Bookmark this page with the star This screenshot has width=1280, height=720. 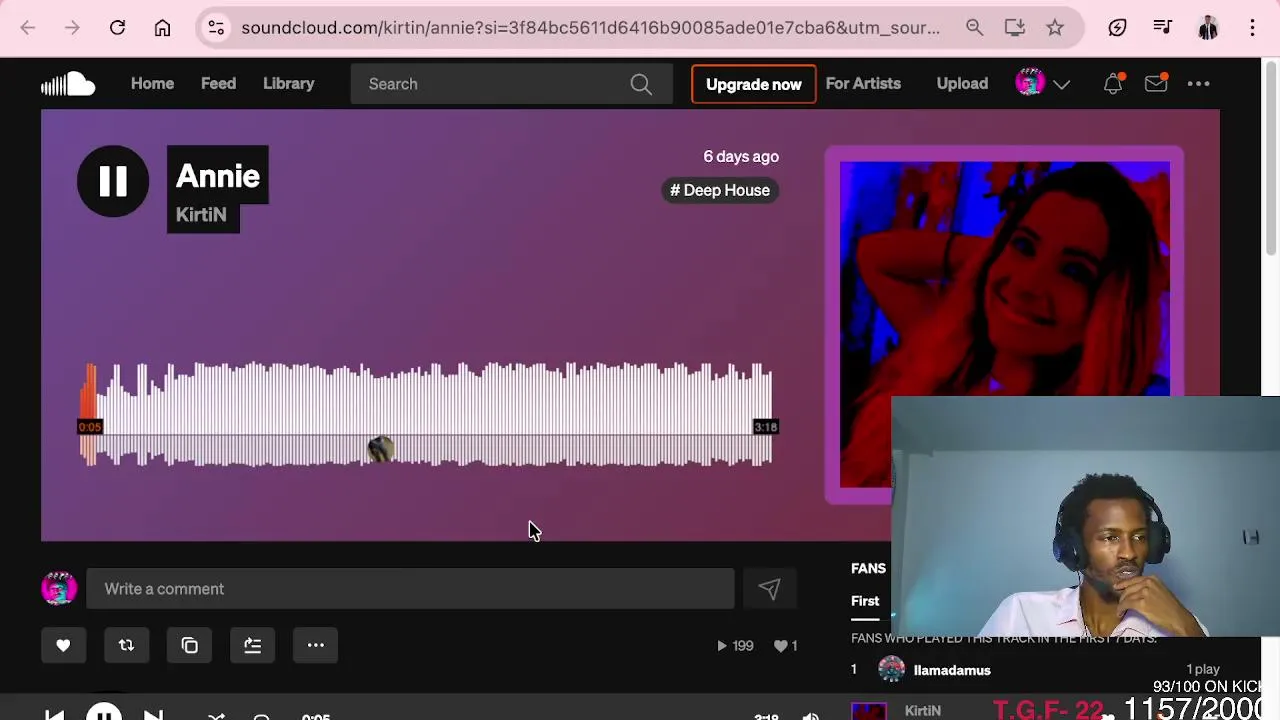point(1055,28)
